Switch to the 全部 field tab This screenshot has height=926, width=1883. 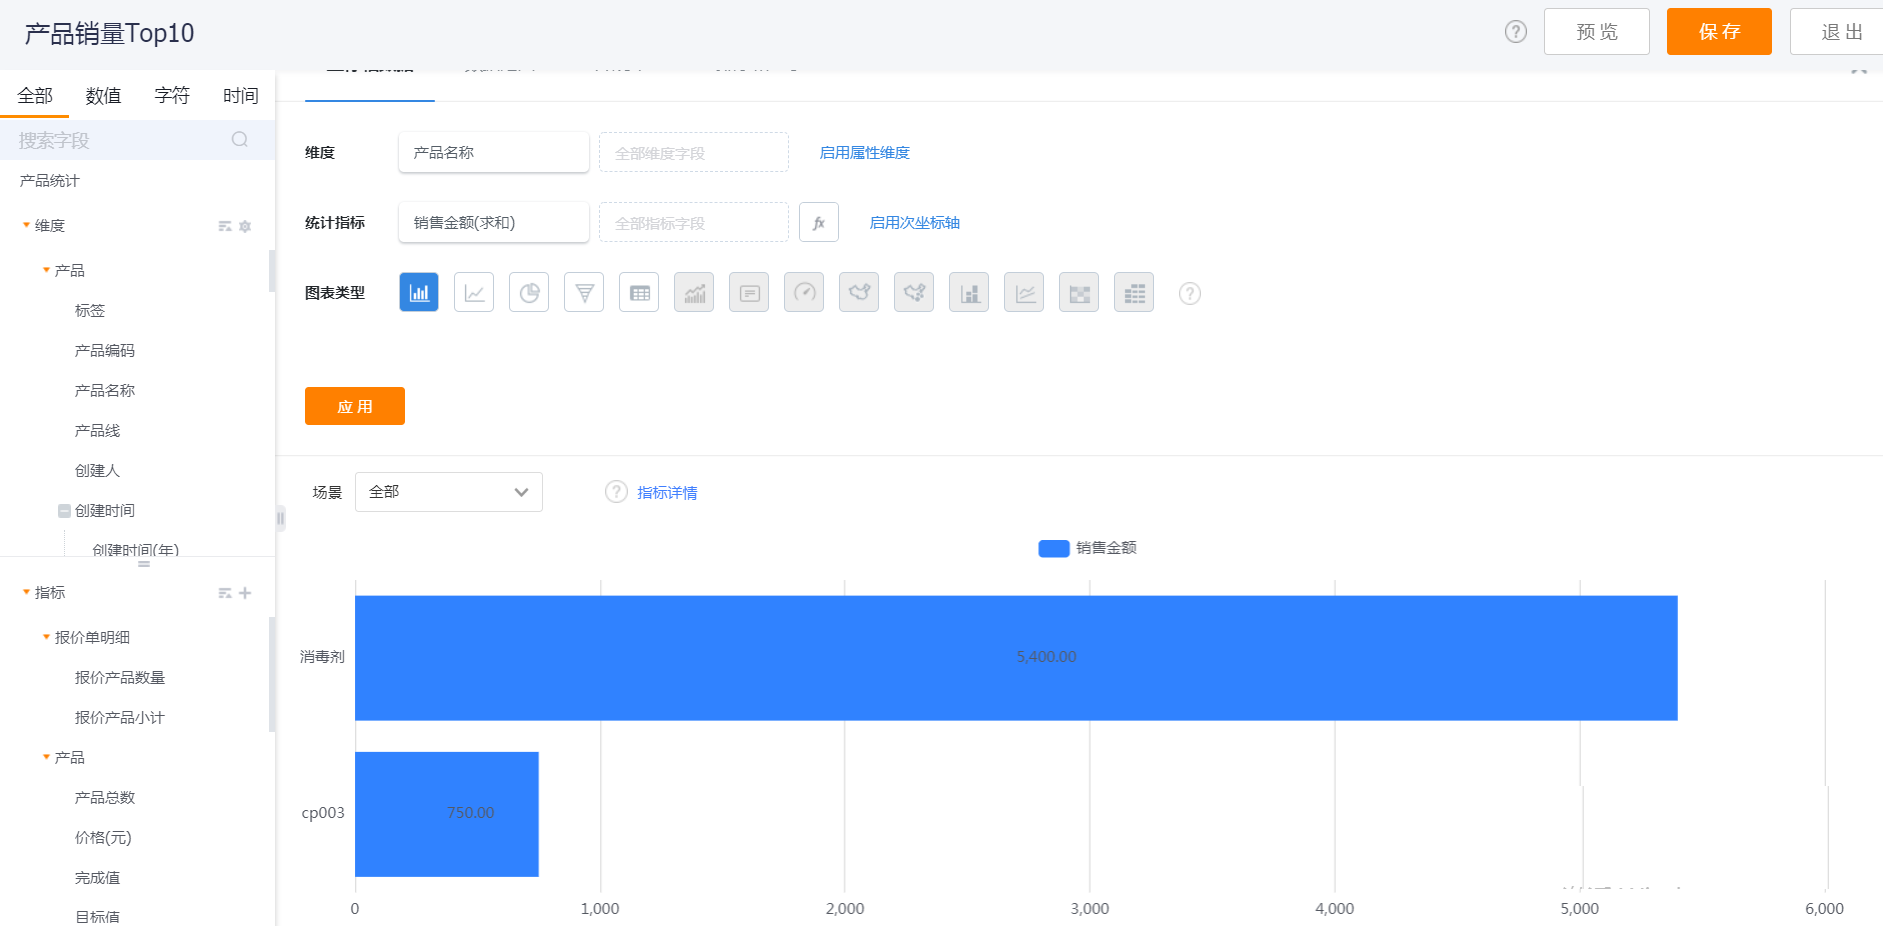35,96
